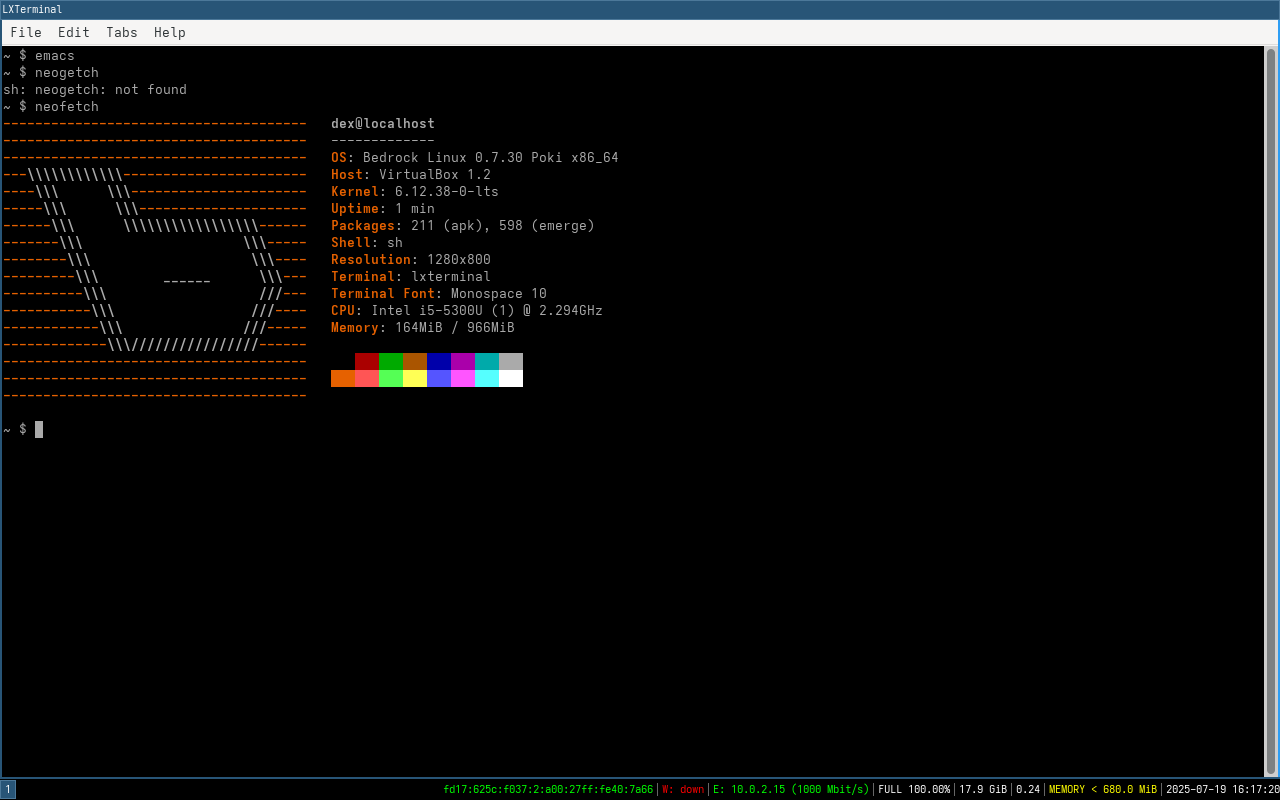Click the 'FULL 100.00%' battery status
Viewport: 1280px width, 800px height.
point(914,789)
